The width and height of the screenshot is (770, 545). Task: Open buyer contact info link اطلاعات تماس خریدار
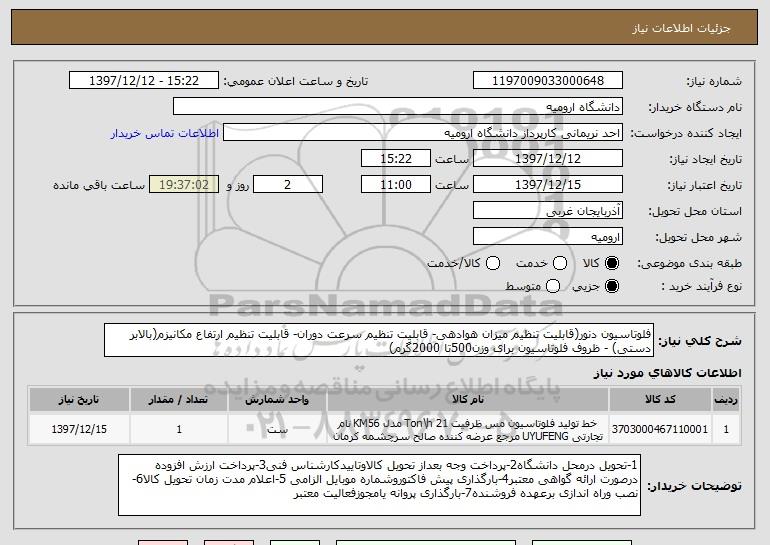click(165, 134)
